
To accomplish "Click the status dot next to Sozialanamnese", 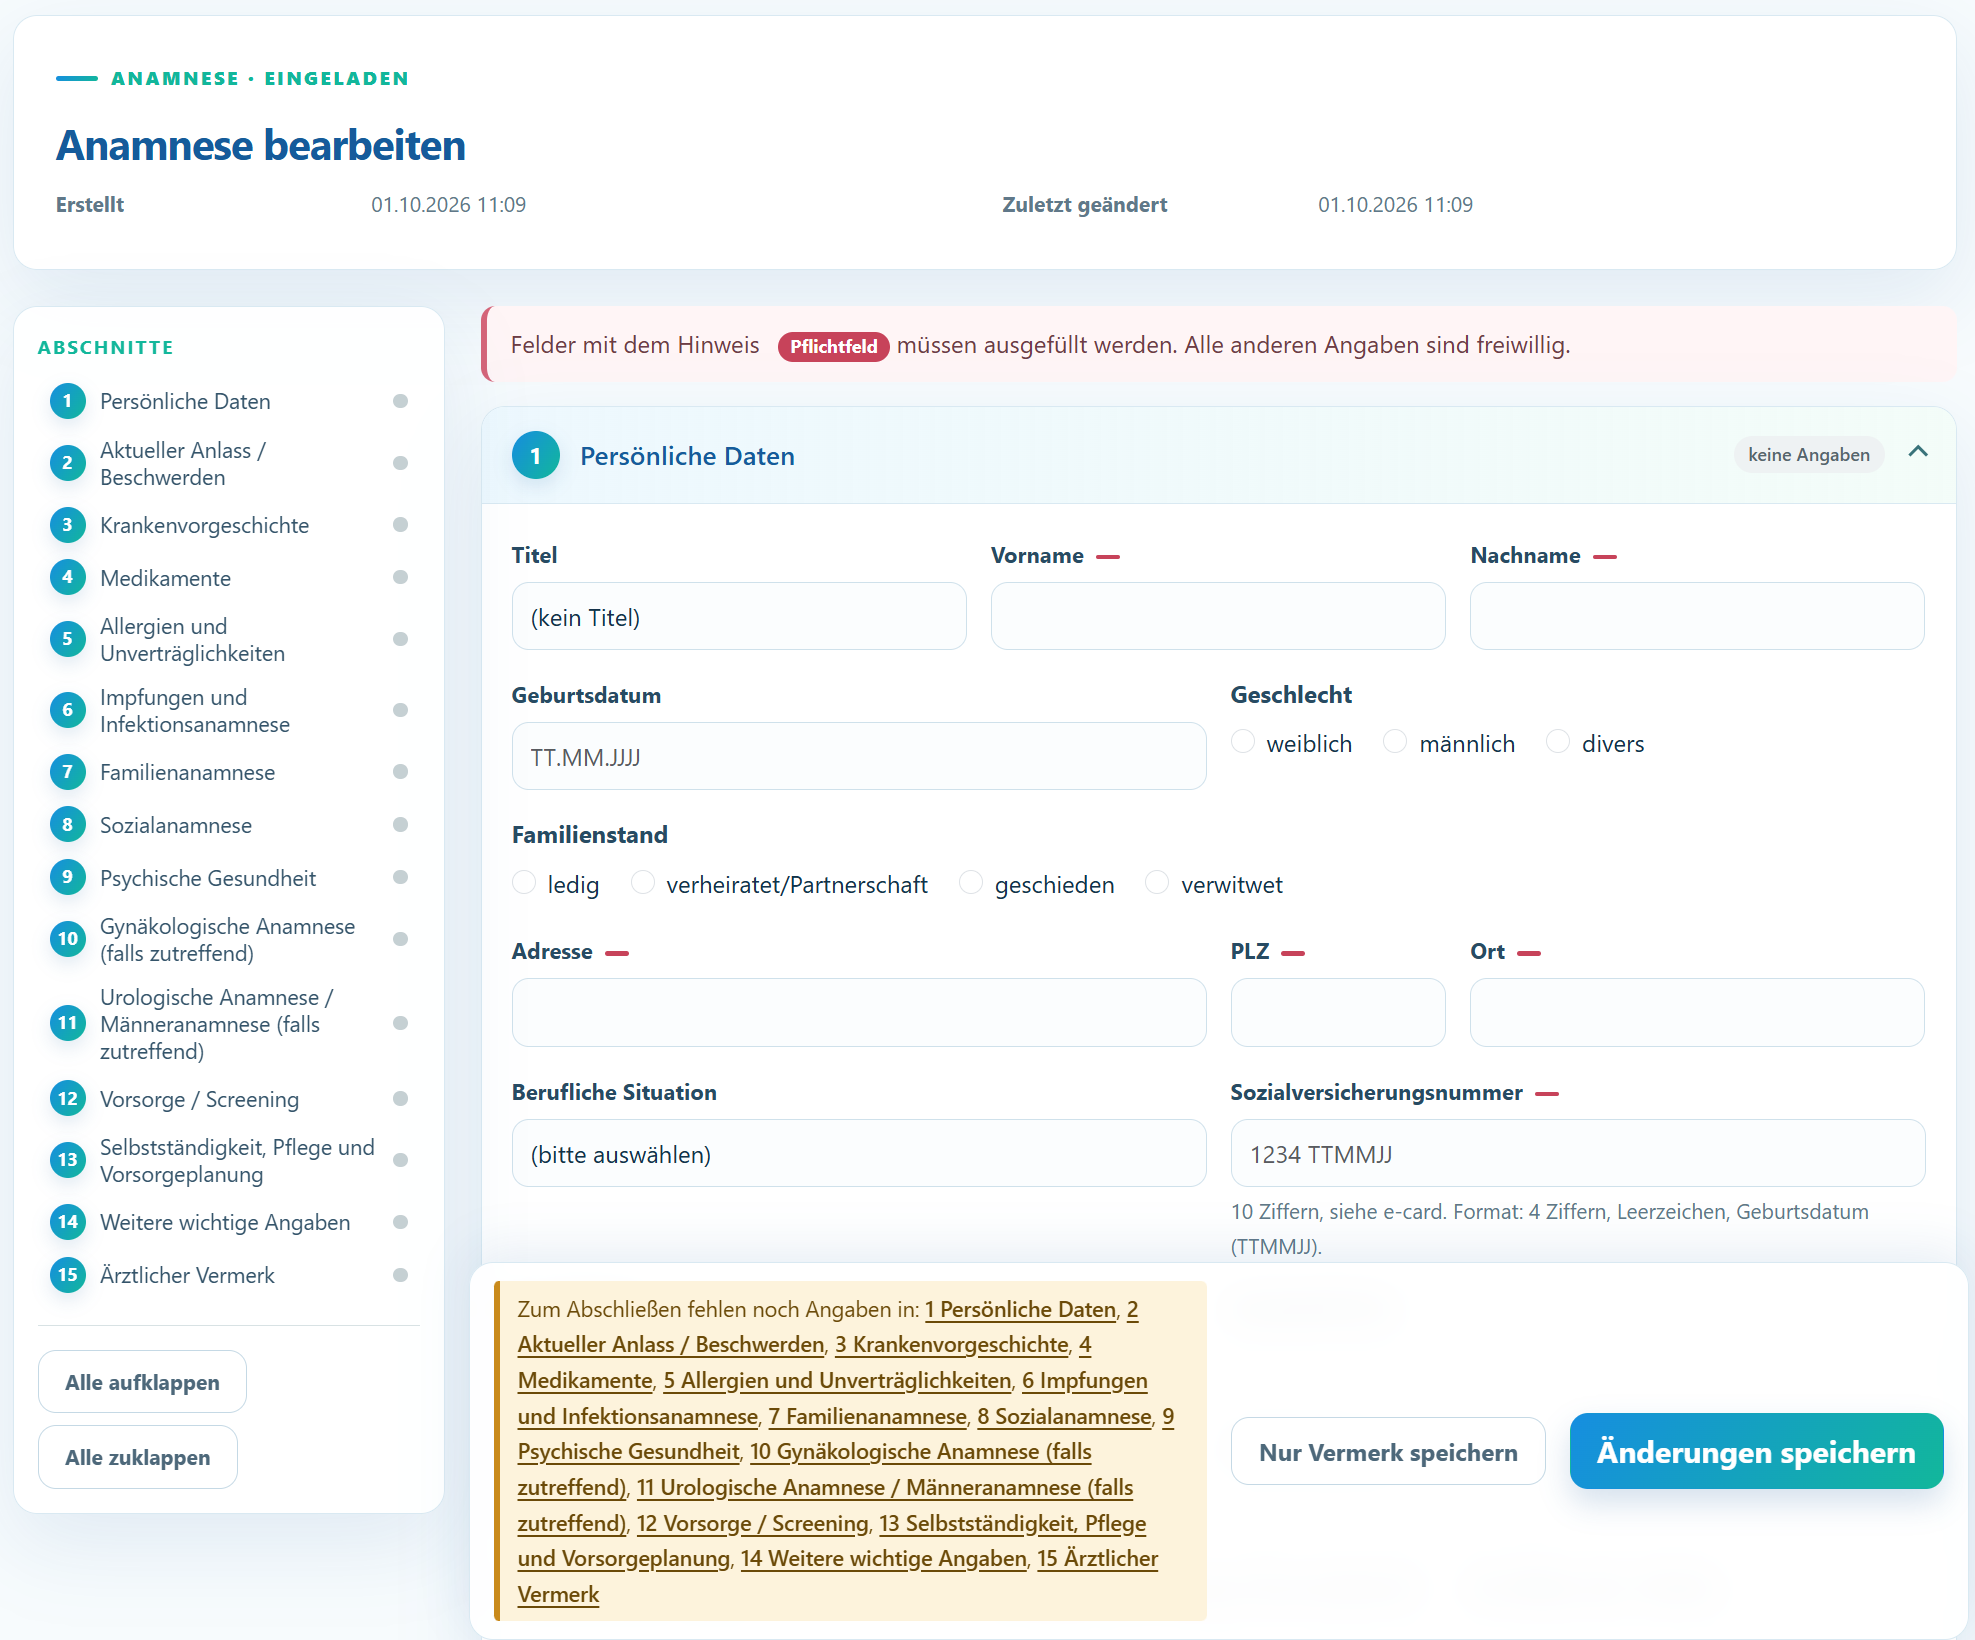I will click(401, 825).
